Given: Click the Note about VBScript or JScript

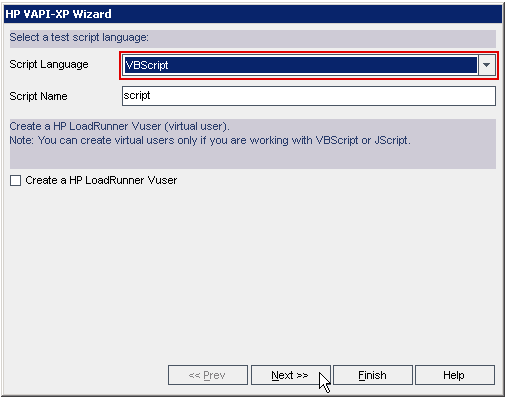Looking at the screenshot, I should pyautogui.click(x=210, y=140).
